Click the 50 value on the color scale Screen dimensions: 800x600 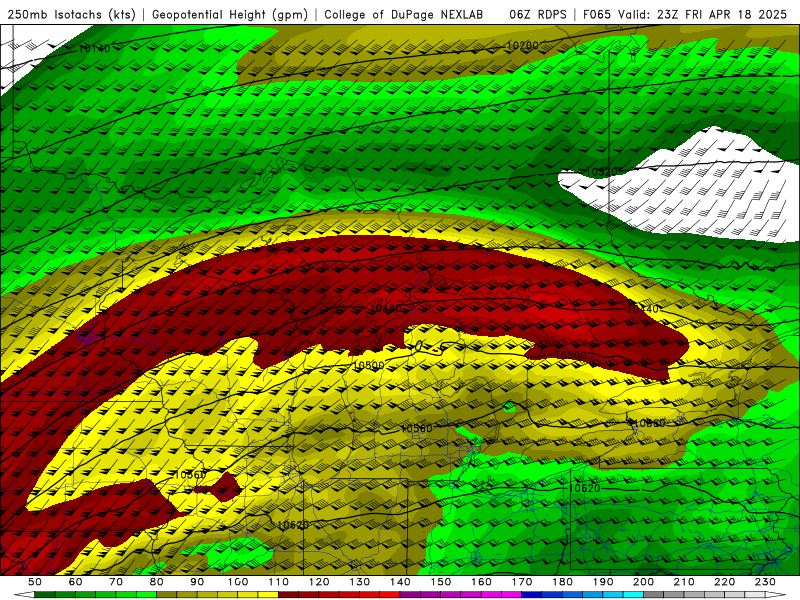coord(35,582)
